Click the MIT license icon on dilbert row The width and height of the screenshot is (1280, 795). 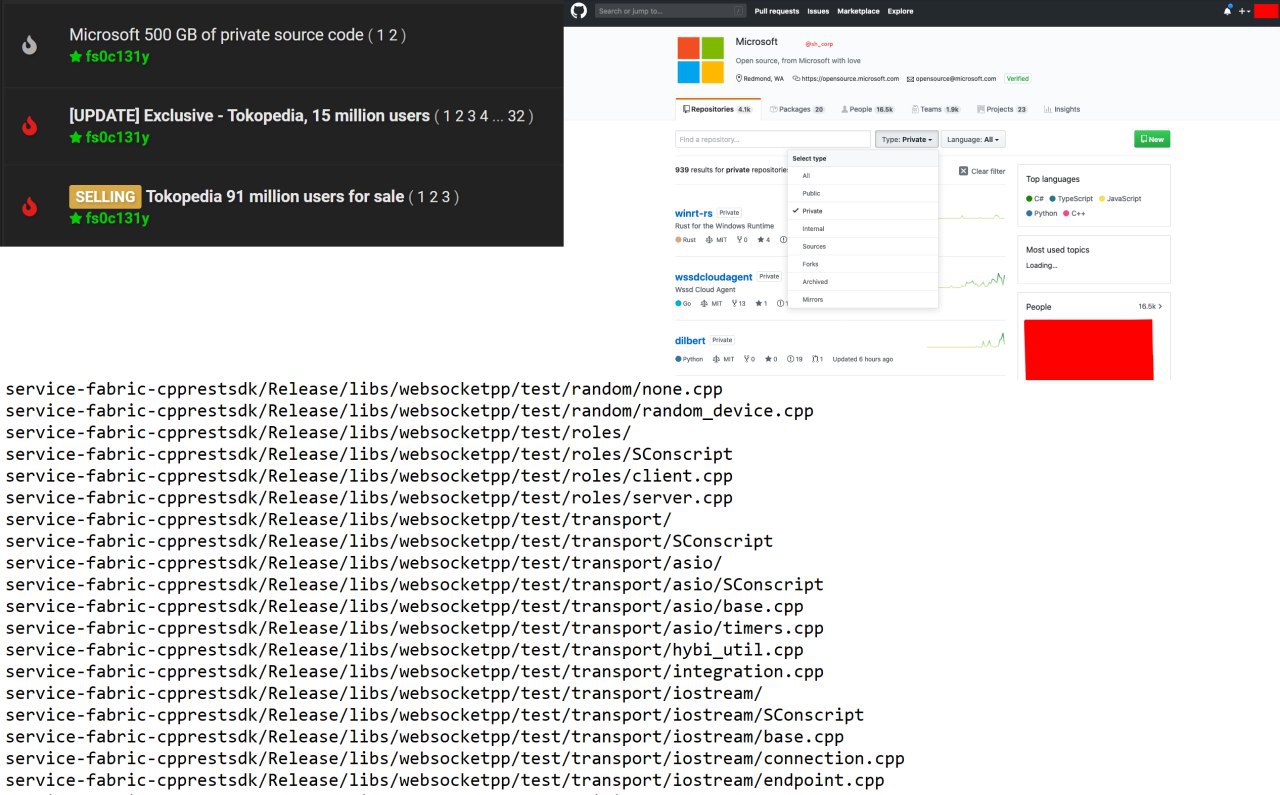(714, 359)
